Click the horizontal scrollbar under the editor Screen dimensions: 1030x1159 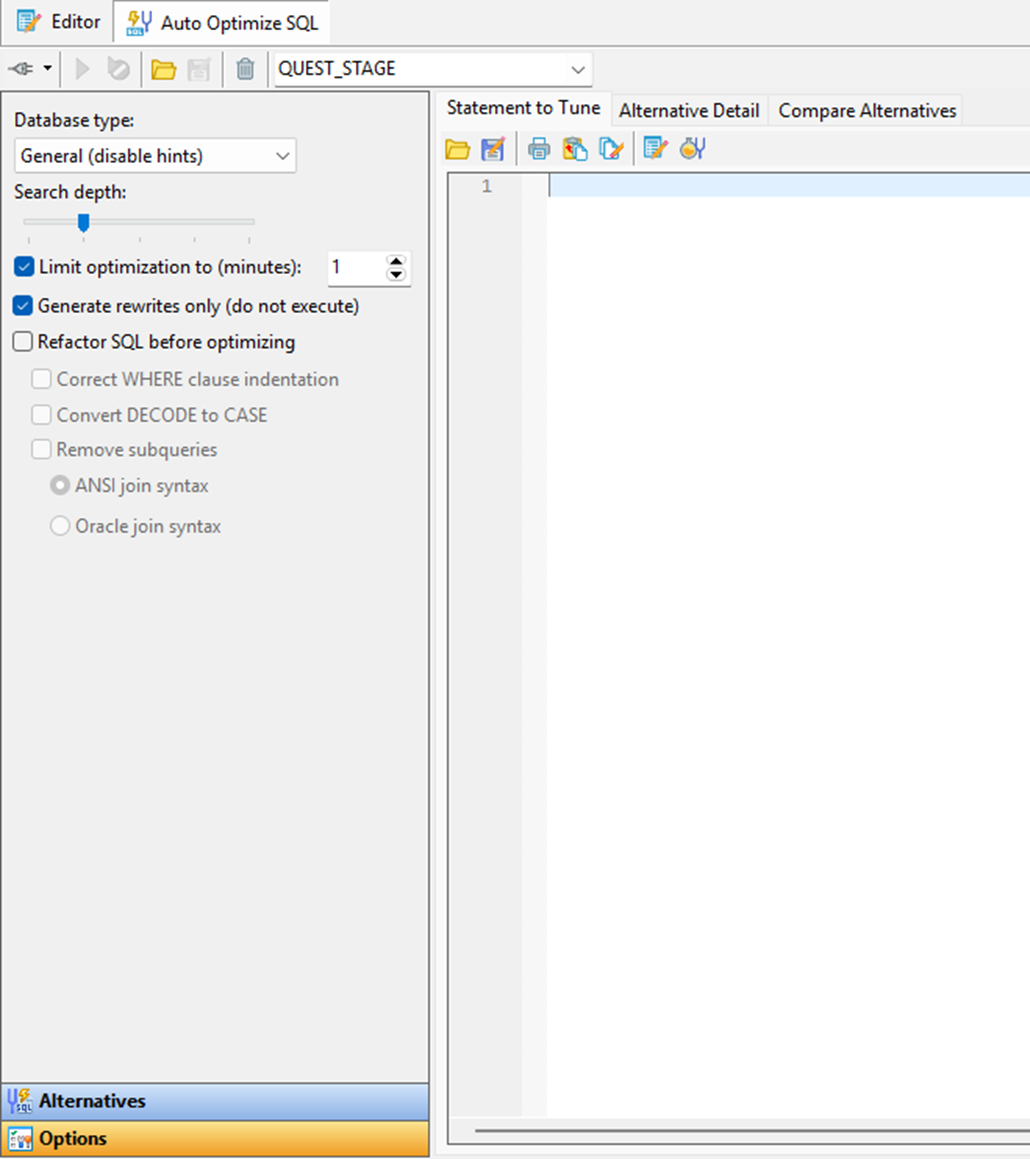752,1131
